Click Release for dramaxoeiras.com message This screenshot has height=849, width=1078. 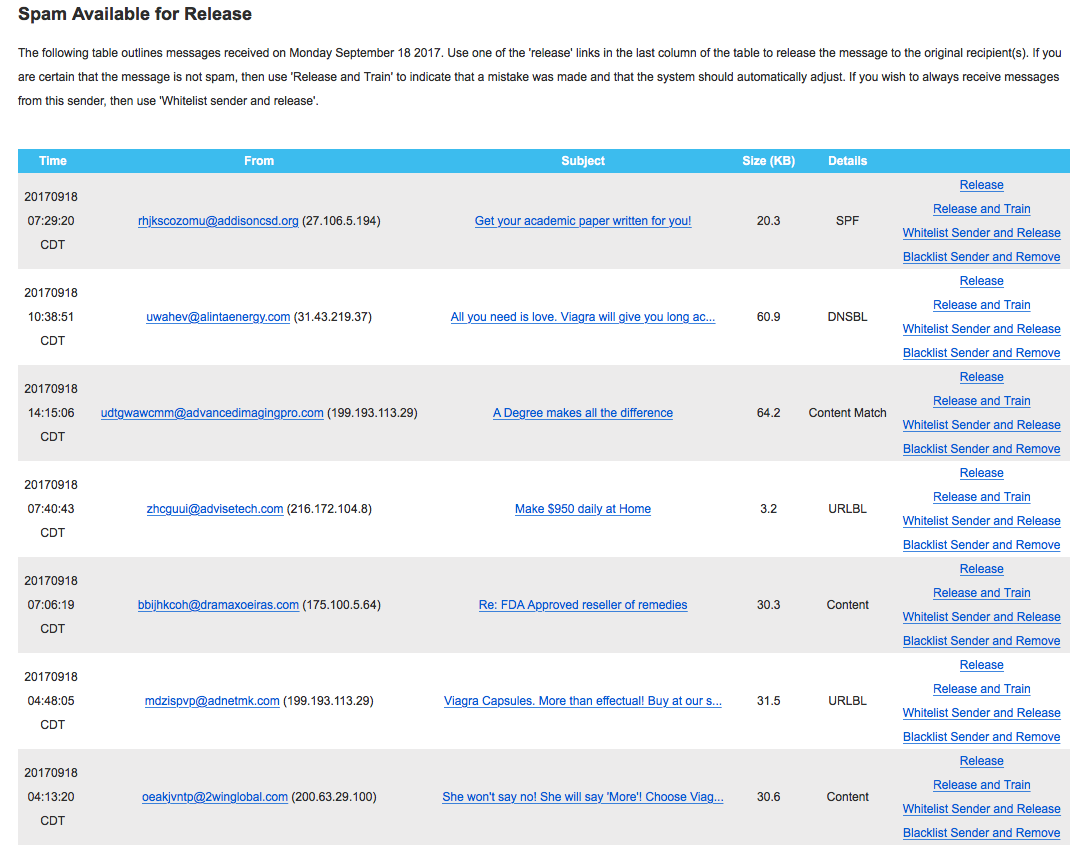tap(981, 570)
